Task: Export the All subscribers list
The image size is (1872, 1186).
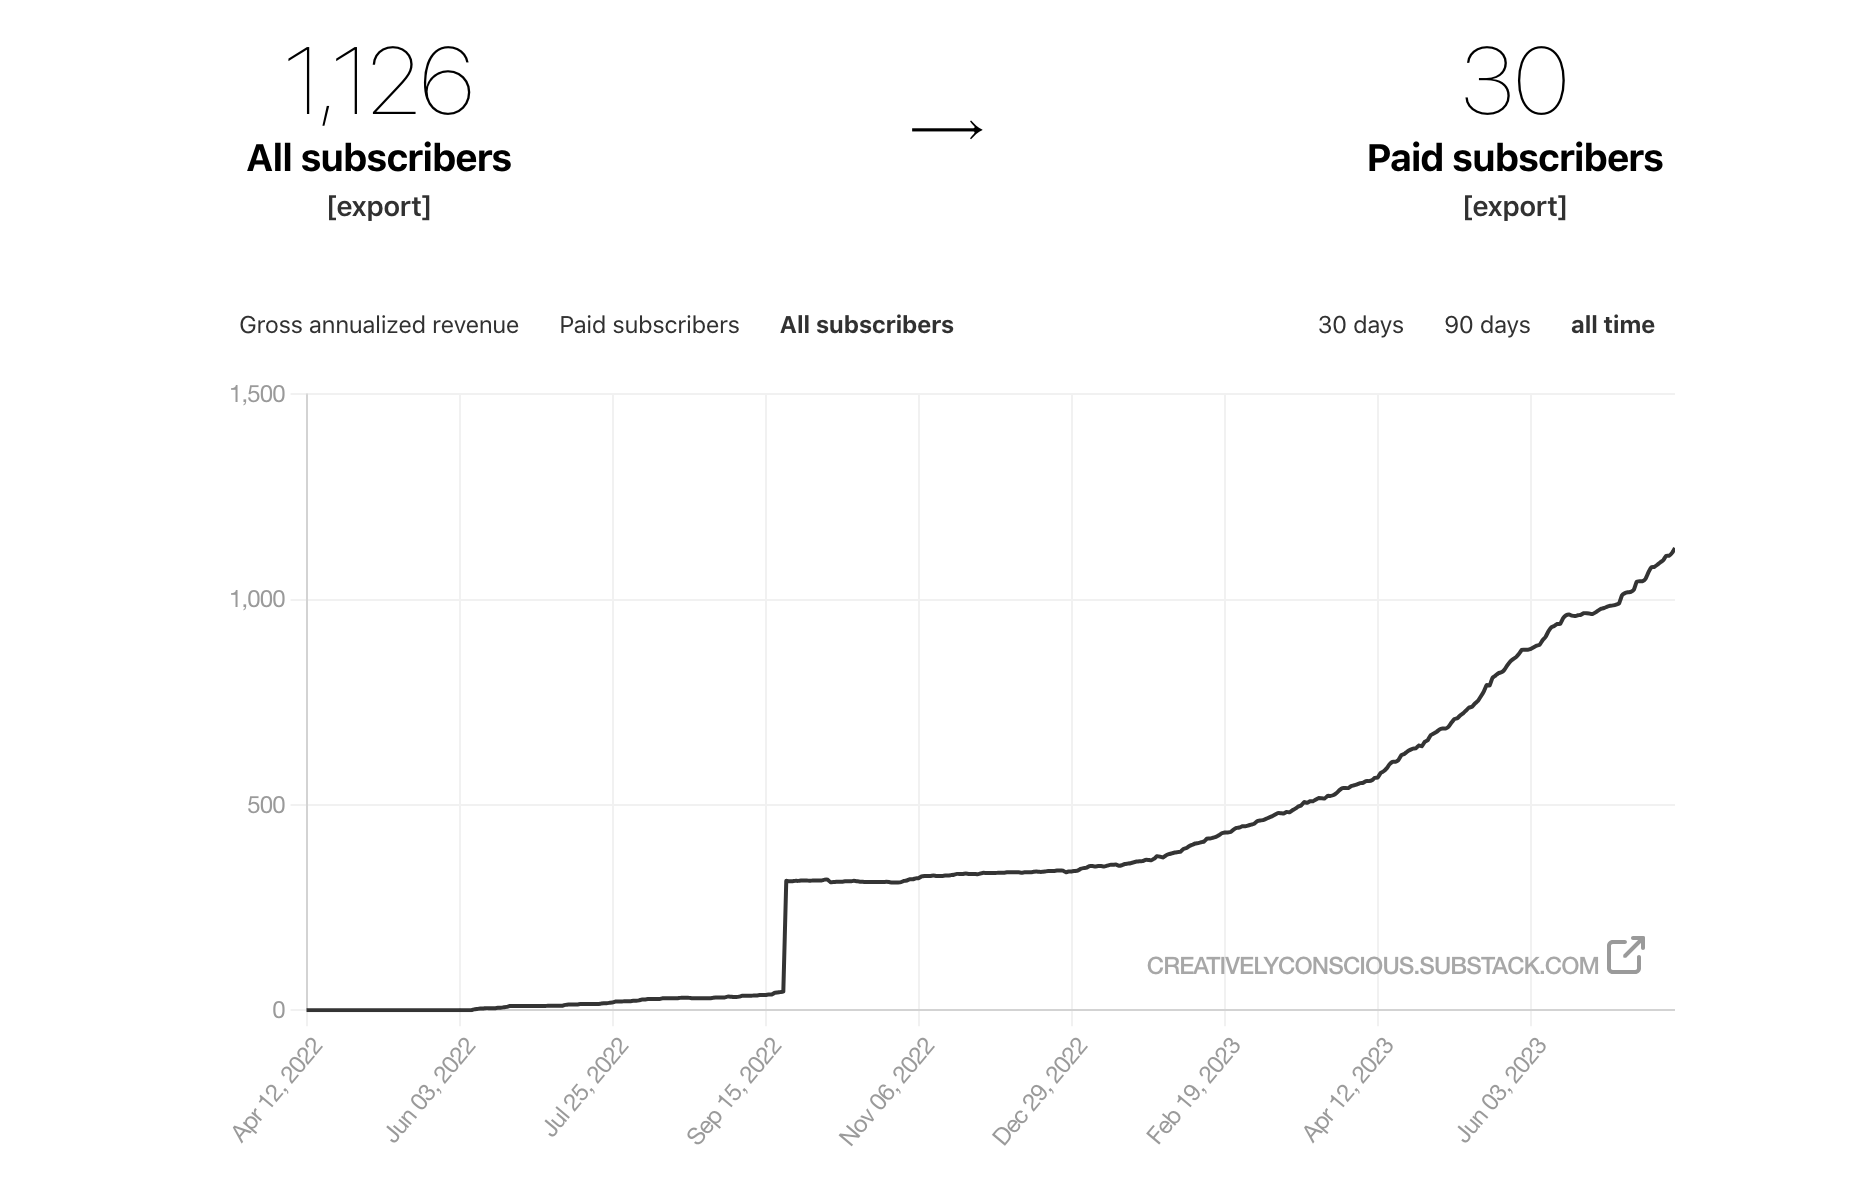Action: coord(379,207)
